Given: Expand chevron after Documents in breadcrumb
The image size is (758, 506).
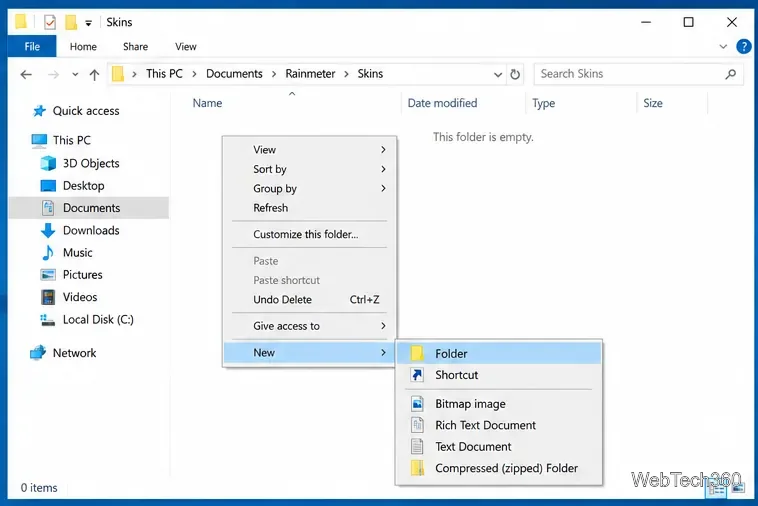Looking at the screenshot, I should 274,74.
